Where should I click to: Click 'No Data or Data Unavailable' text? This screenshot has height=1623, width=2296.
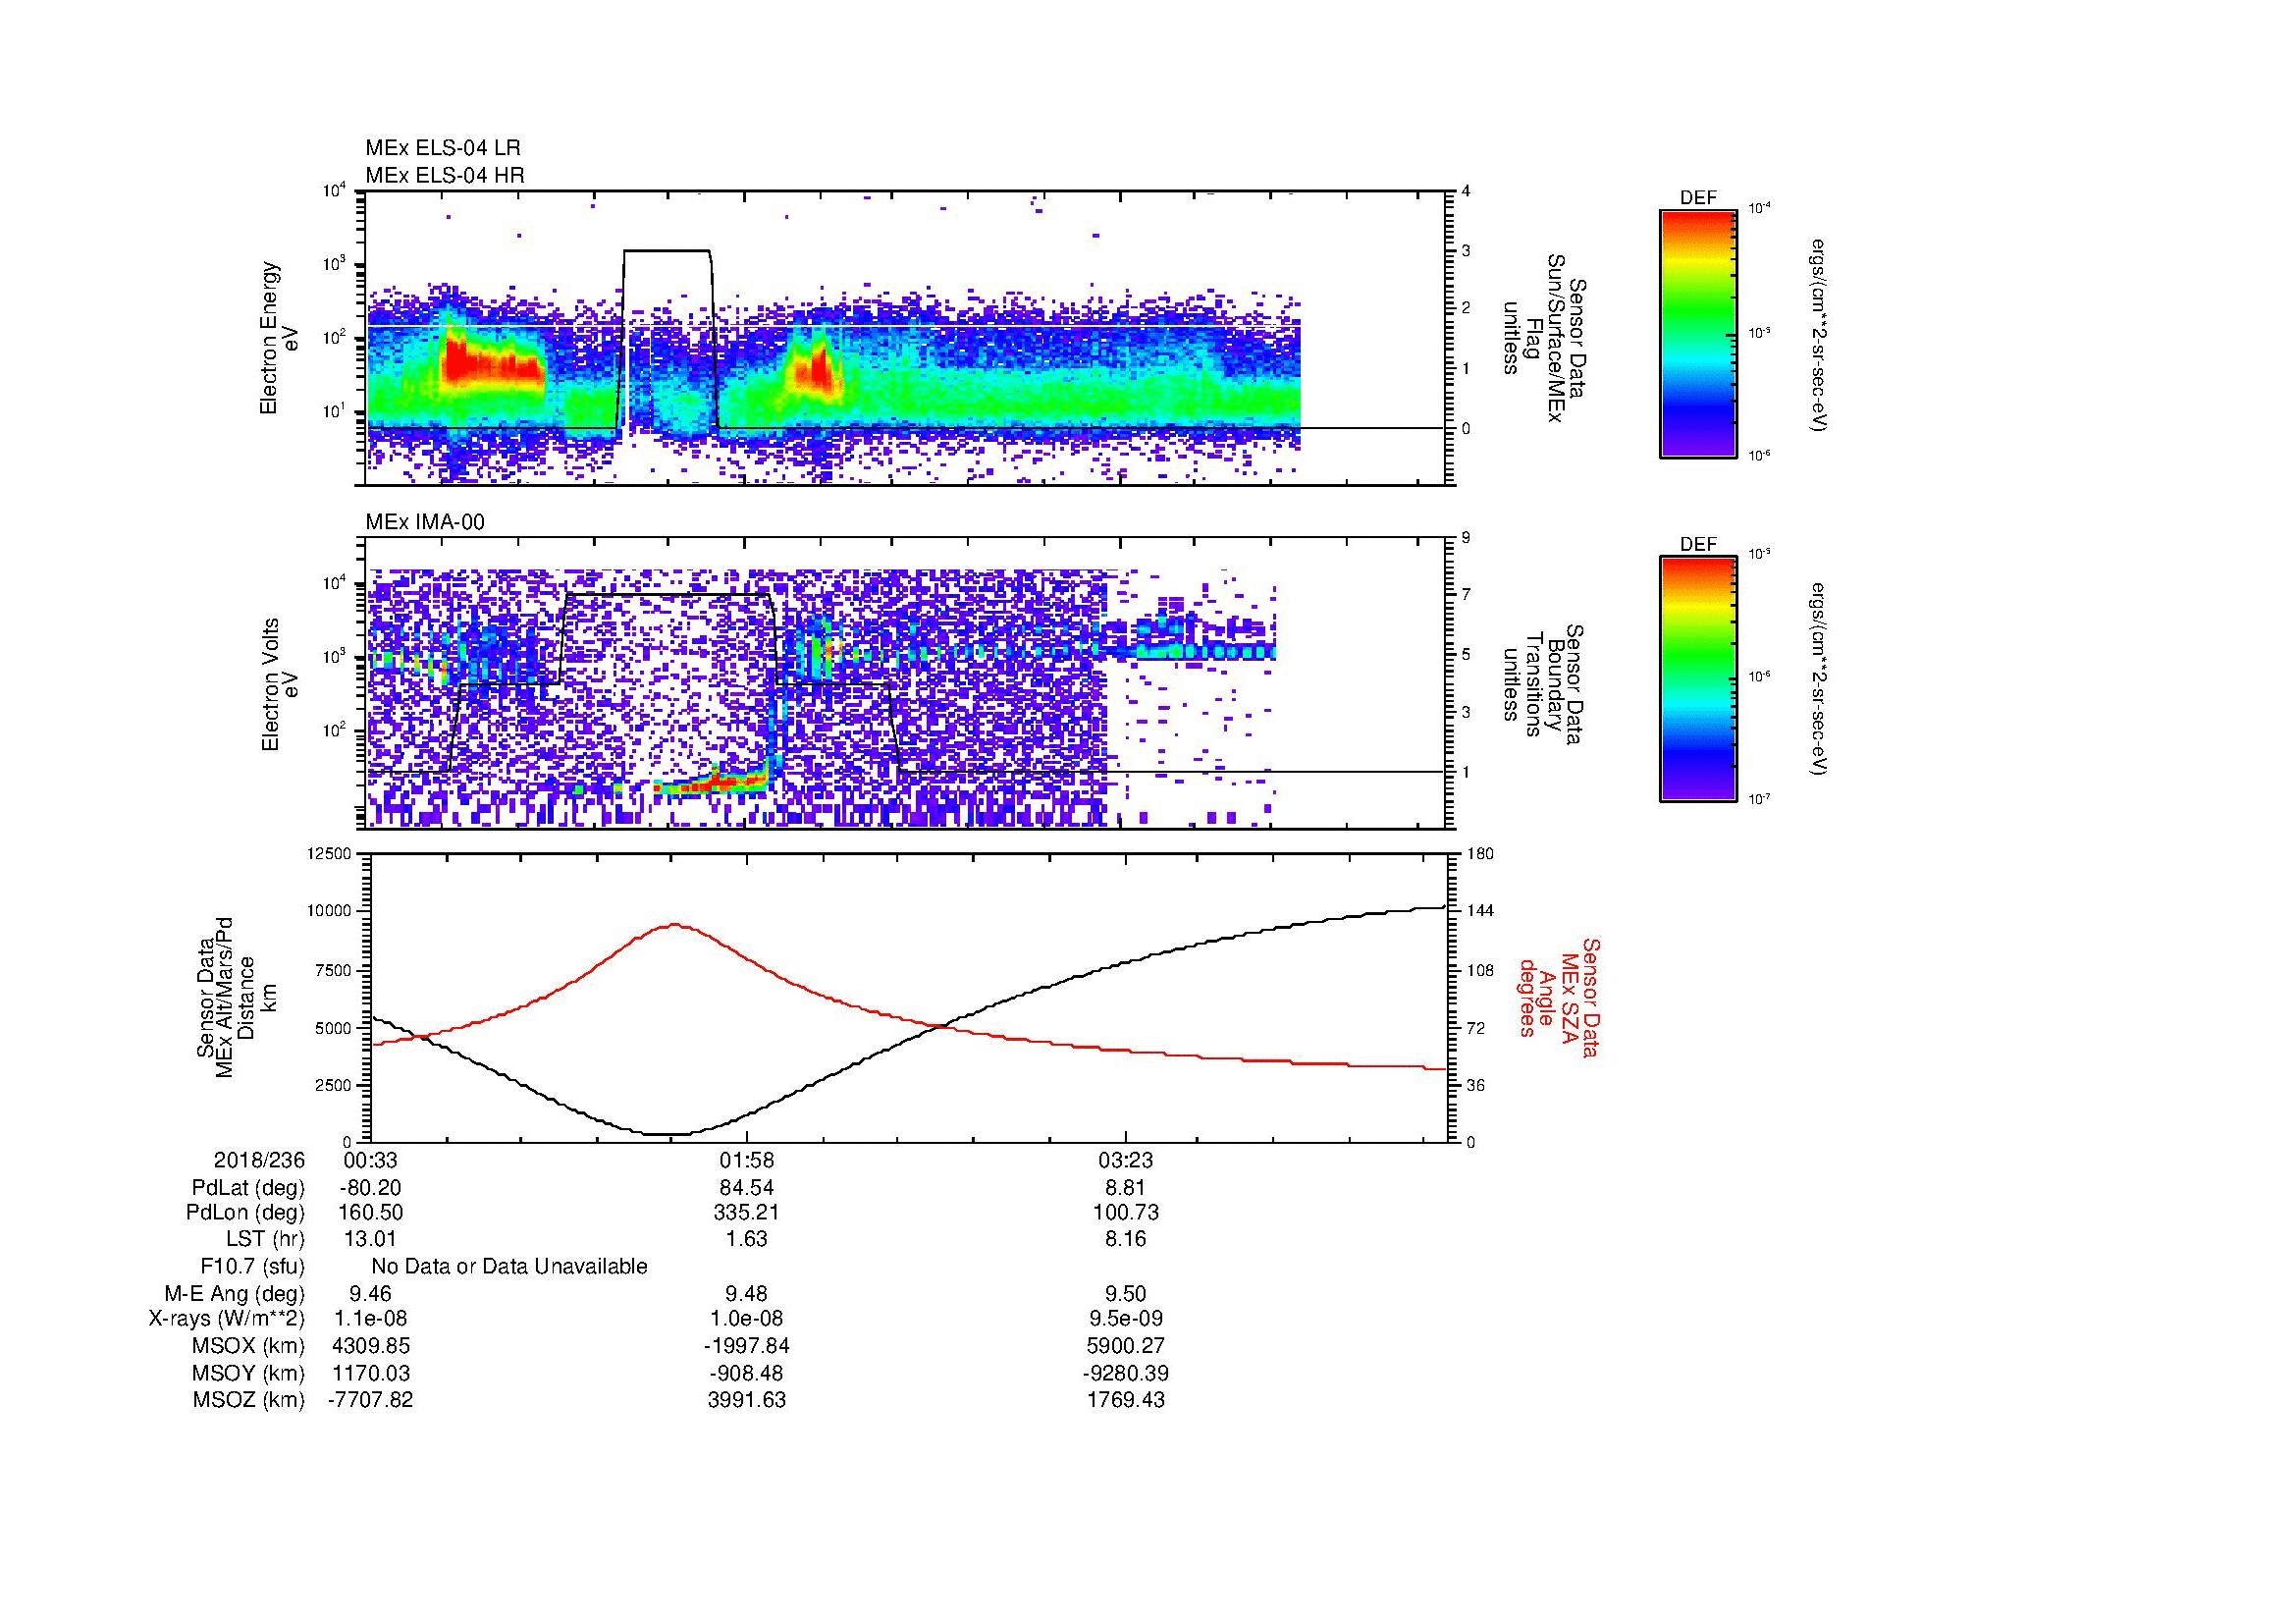(x=509, y=1267)
